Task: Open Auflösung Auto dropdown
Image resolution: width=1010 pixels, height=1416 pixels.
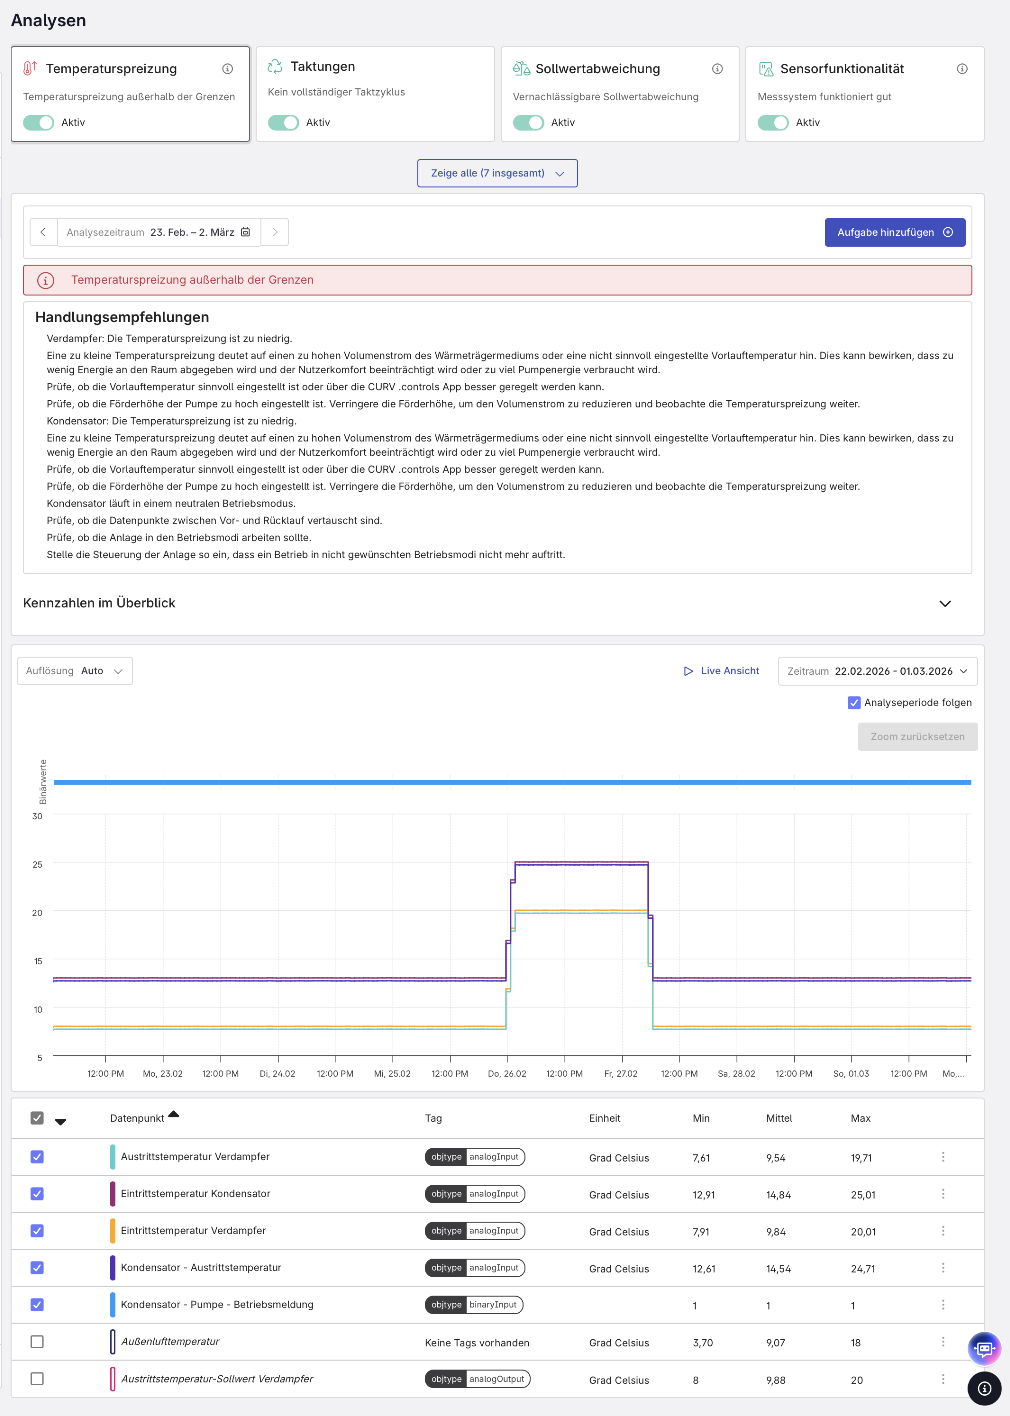Action: pyautogui.click(x=75, y=671)
